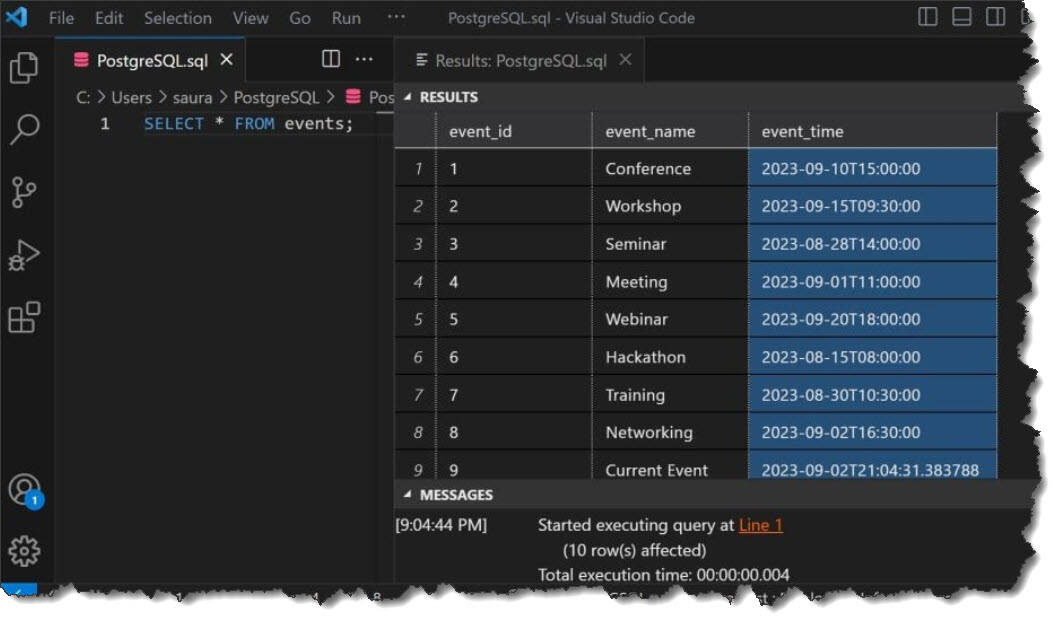This screenshot has height=627, width=1063.
Task: Open the Run and Debug view
Action: [24, 256]
